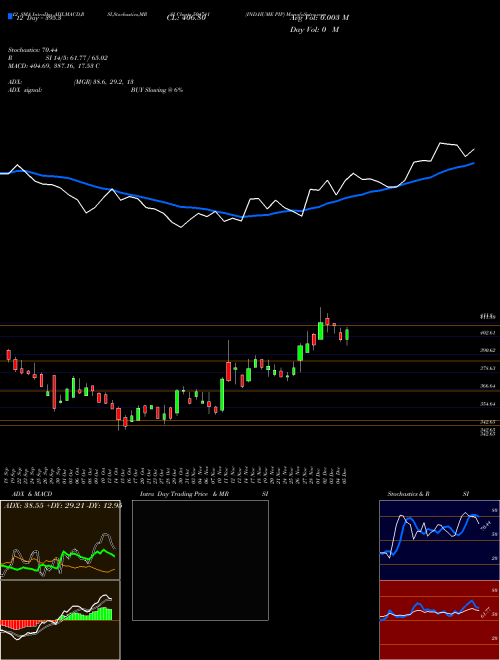Click the 354.64 price axis label

(488, 404)
